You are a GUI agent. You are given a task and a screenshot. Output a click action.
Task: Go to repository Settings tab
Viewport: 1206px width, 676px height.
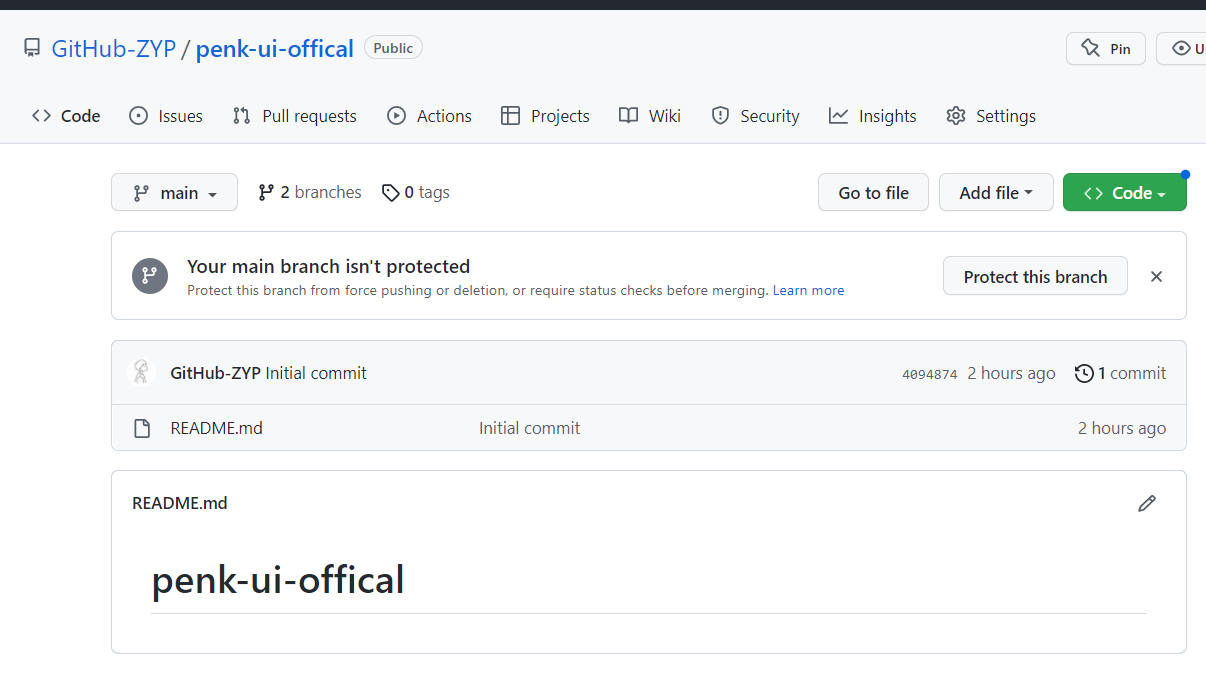pyautogui.click(x=991, y=116)
